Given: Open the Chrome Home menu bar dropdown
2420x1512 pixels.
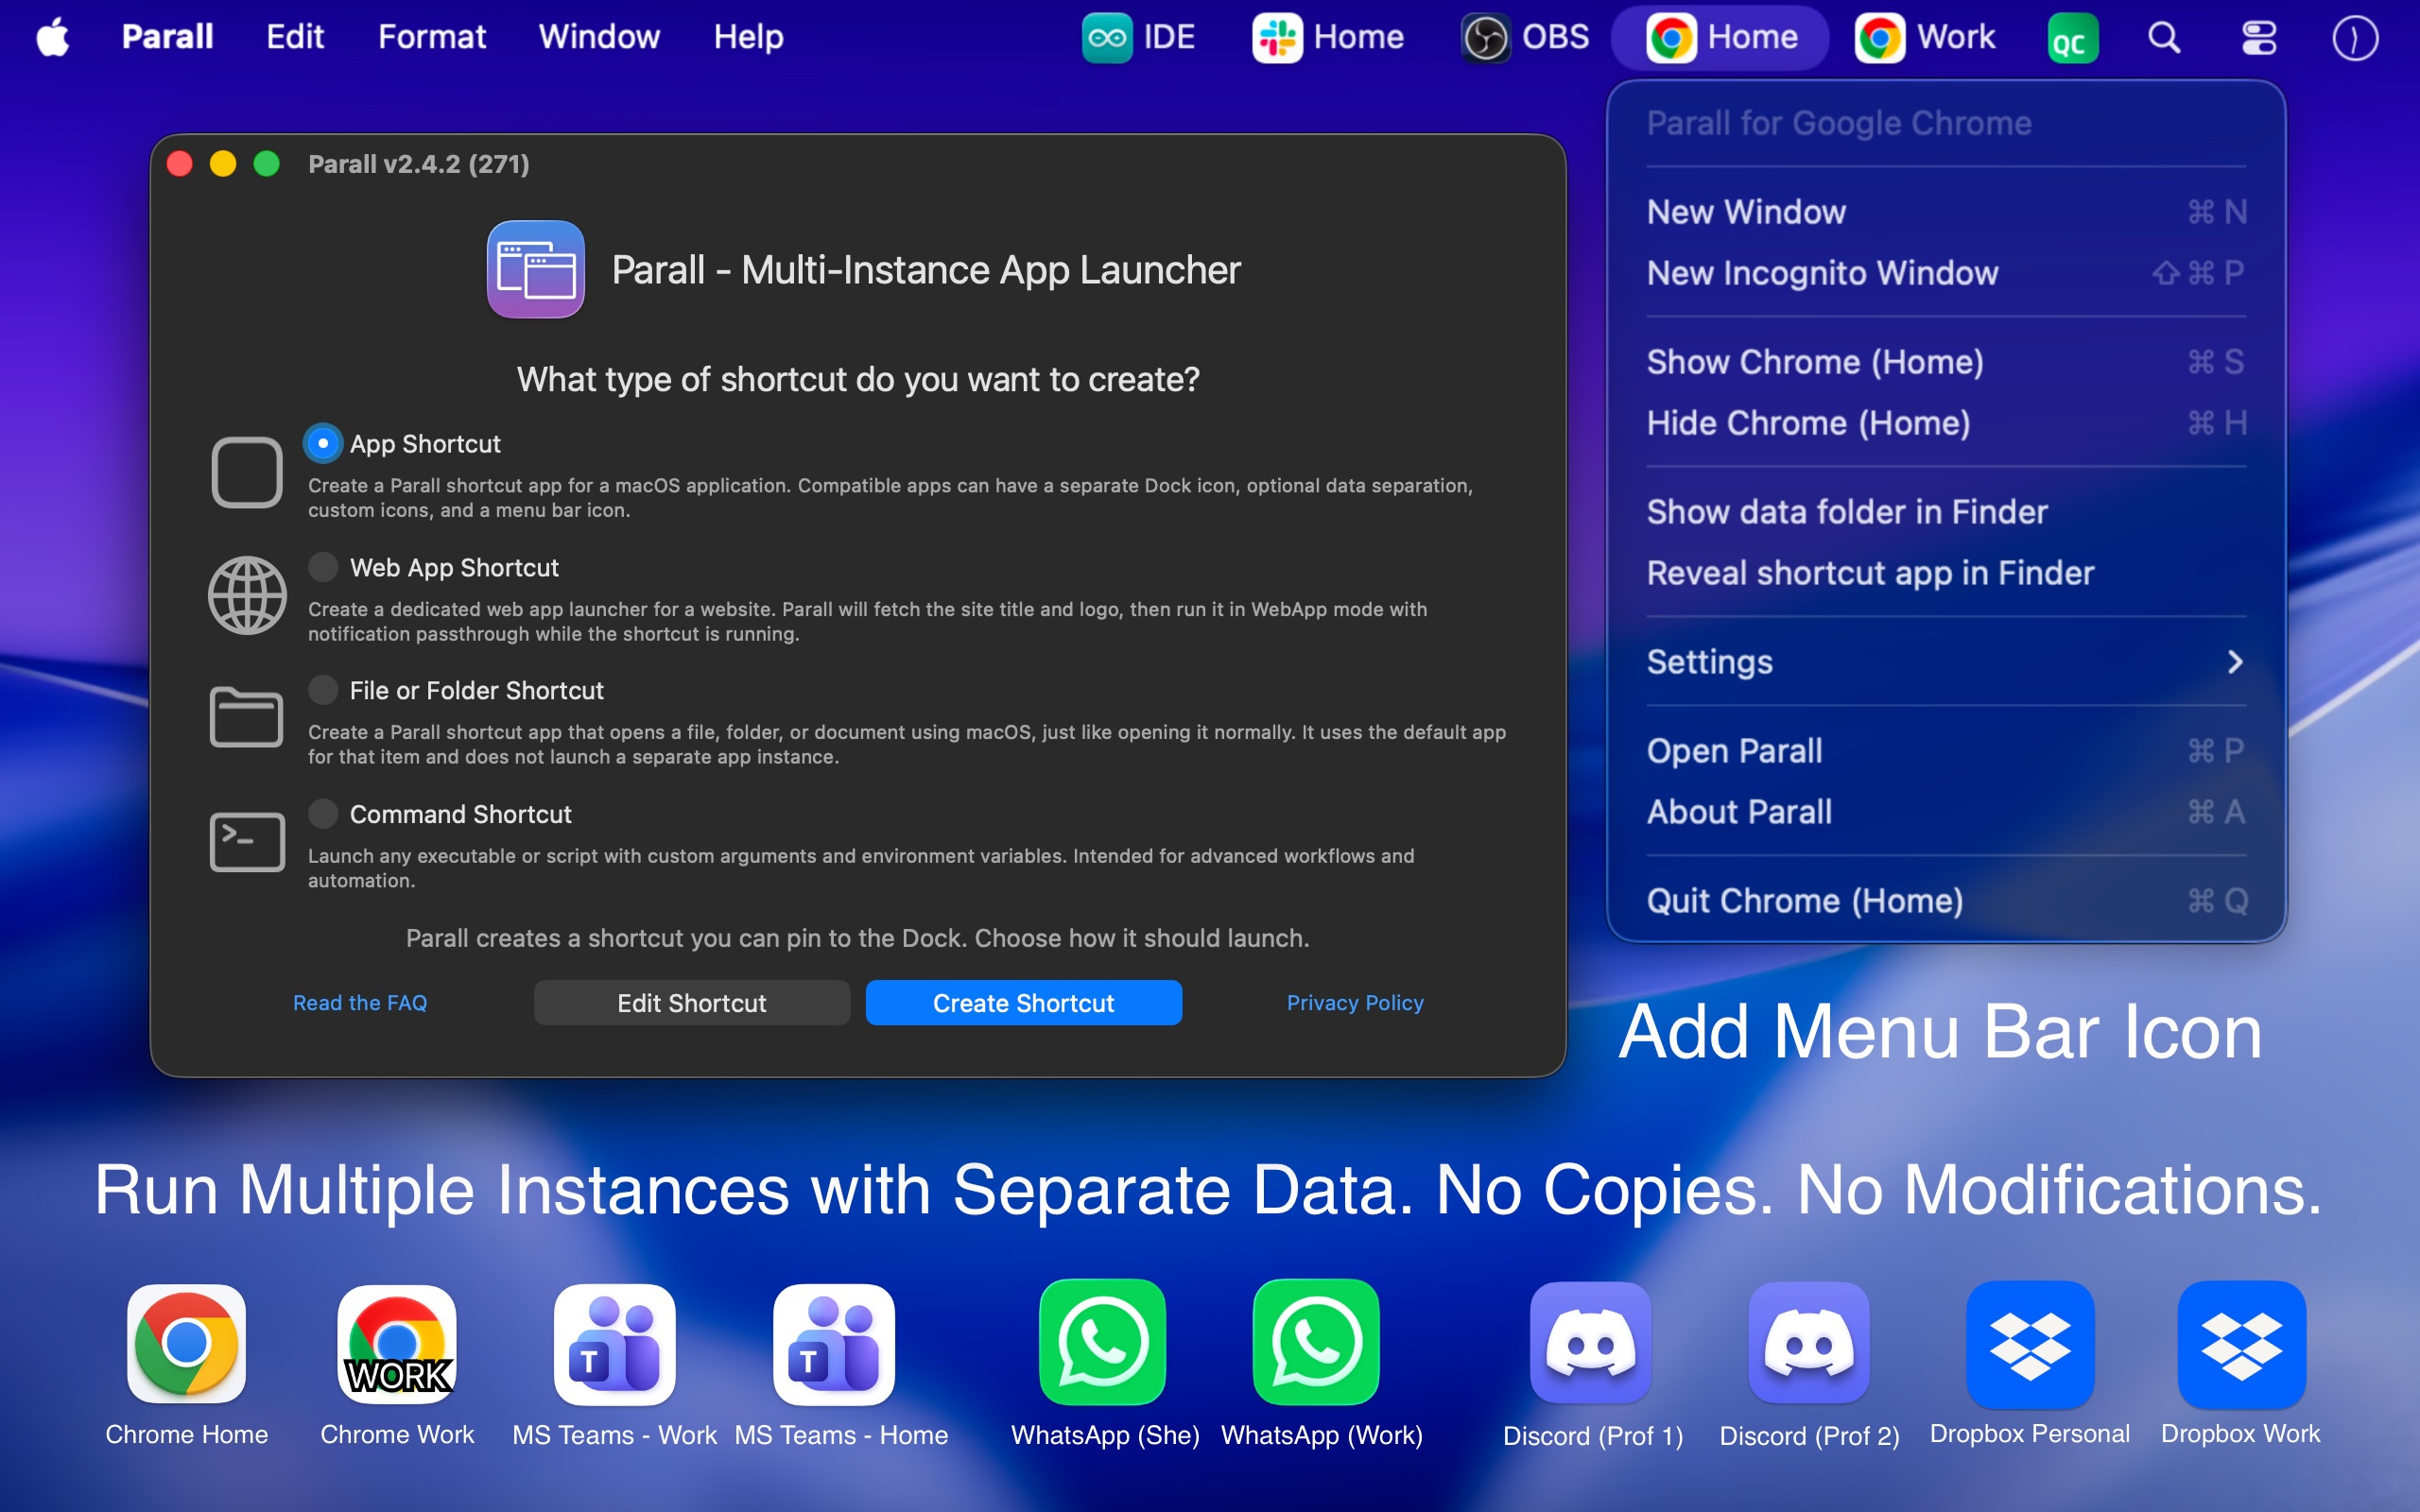Looking at the screenshot, I should click(x=1721, y=38).
